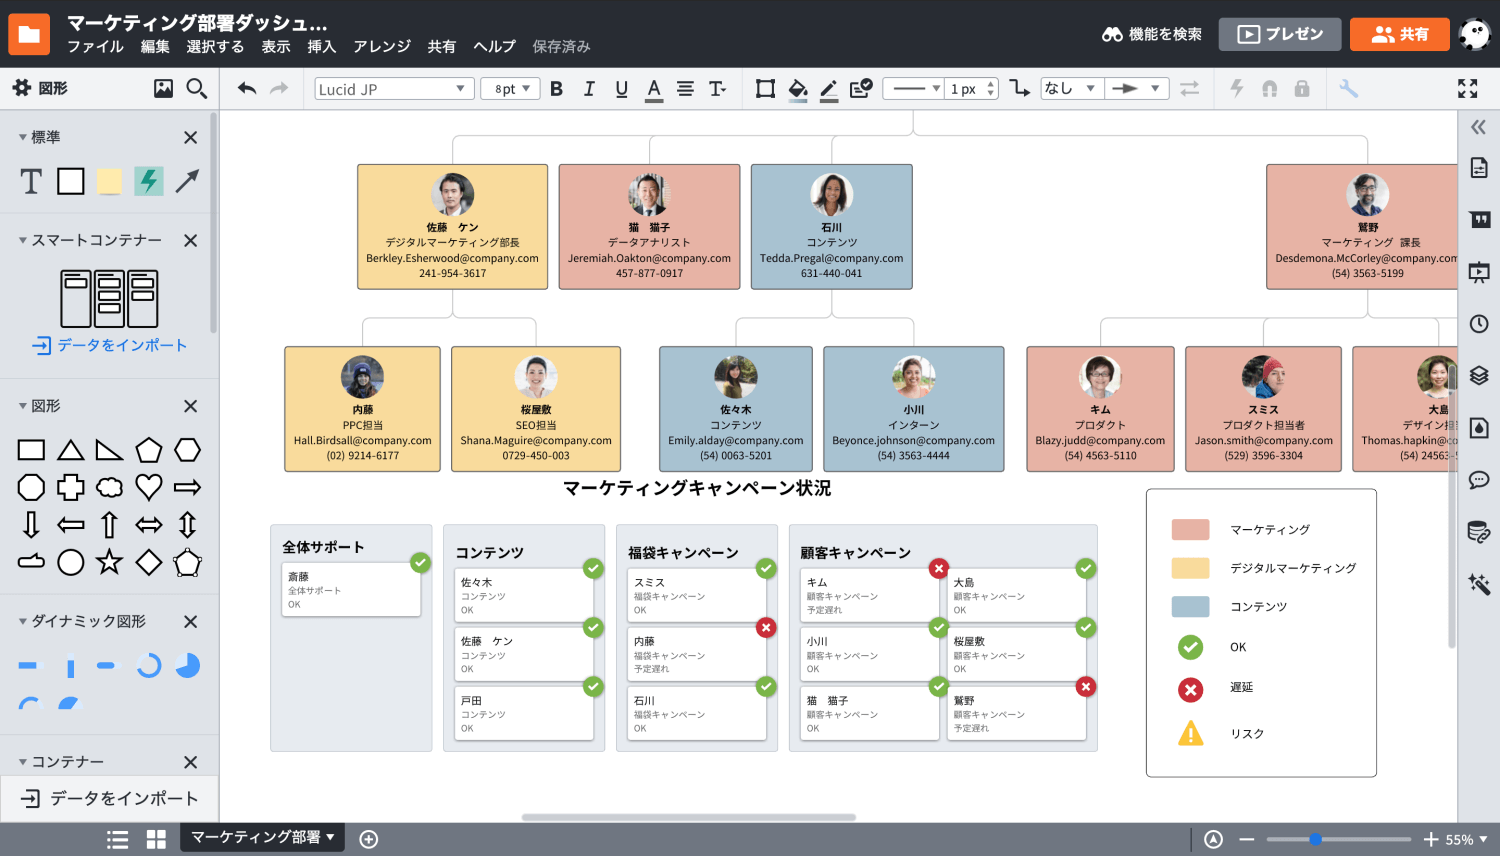Screen dimensions: 1500x856
Task: Click the fullscreen expand icon
Action: (1467, 89)
